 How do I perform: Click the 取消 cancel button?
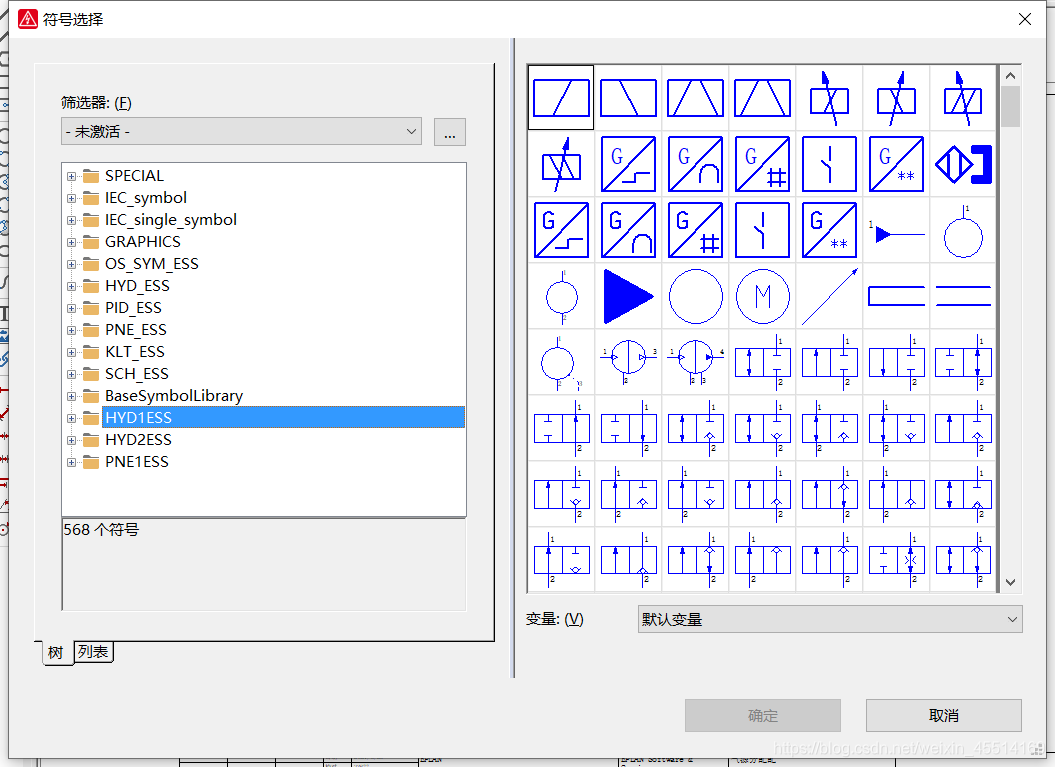(x=943, y=715)
